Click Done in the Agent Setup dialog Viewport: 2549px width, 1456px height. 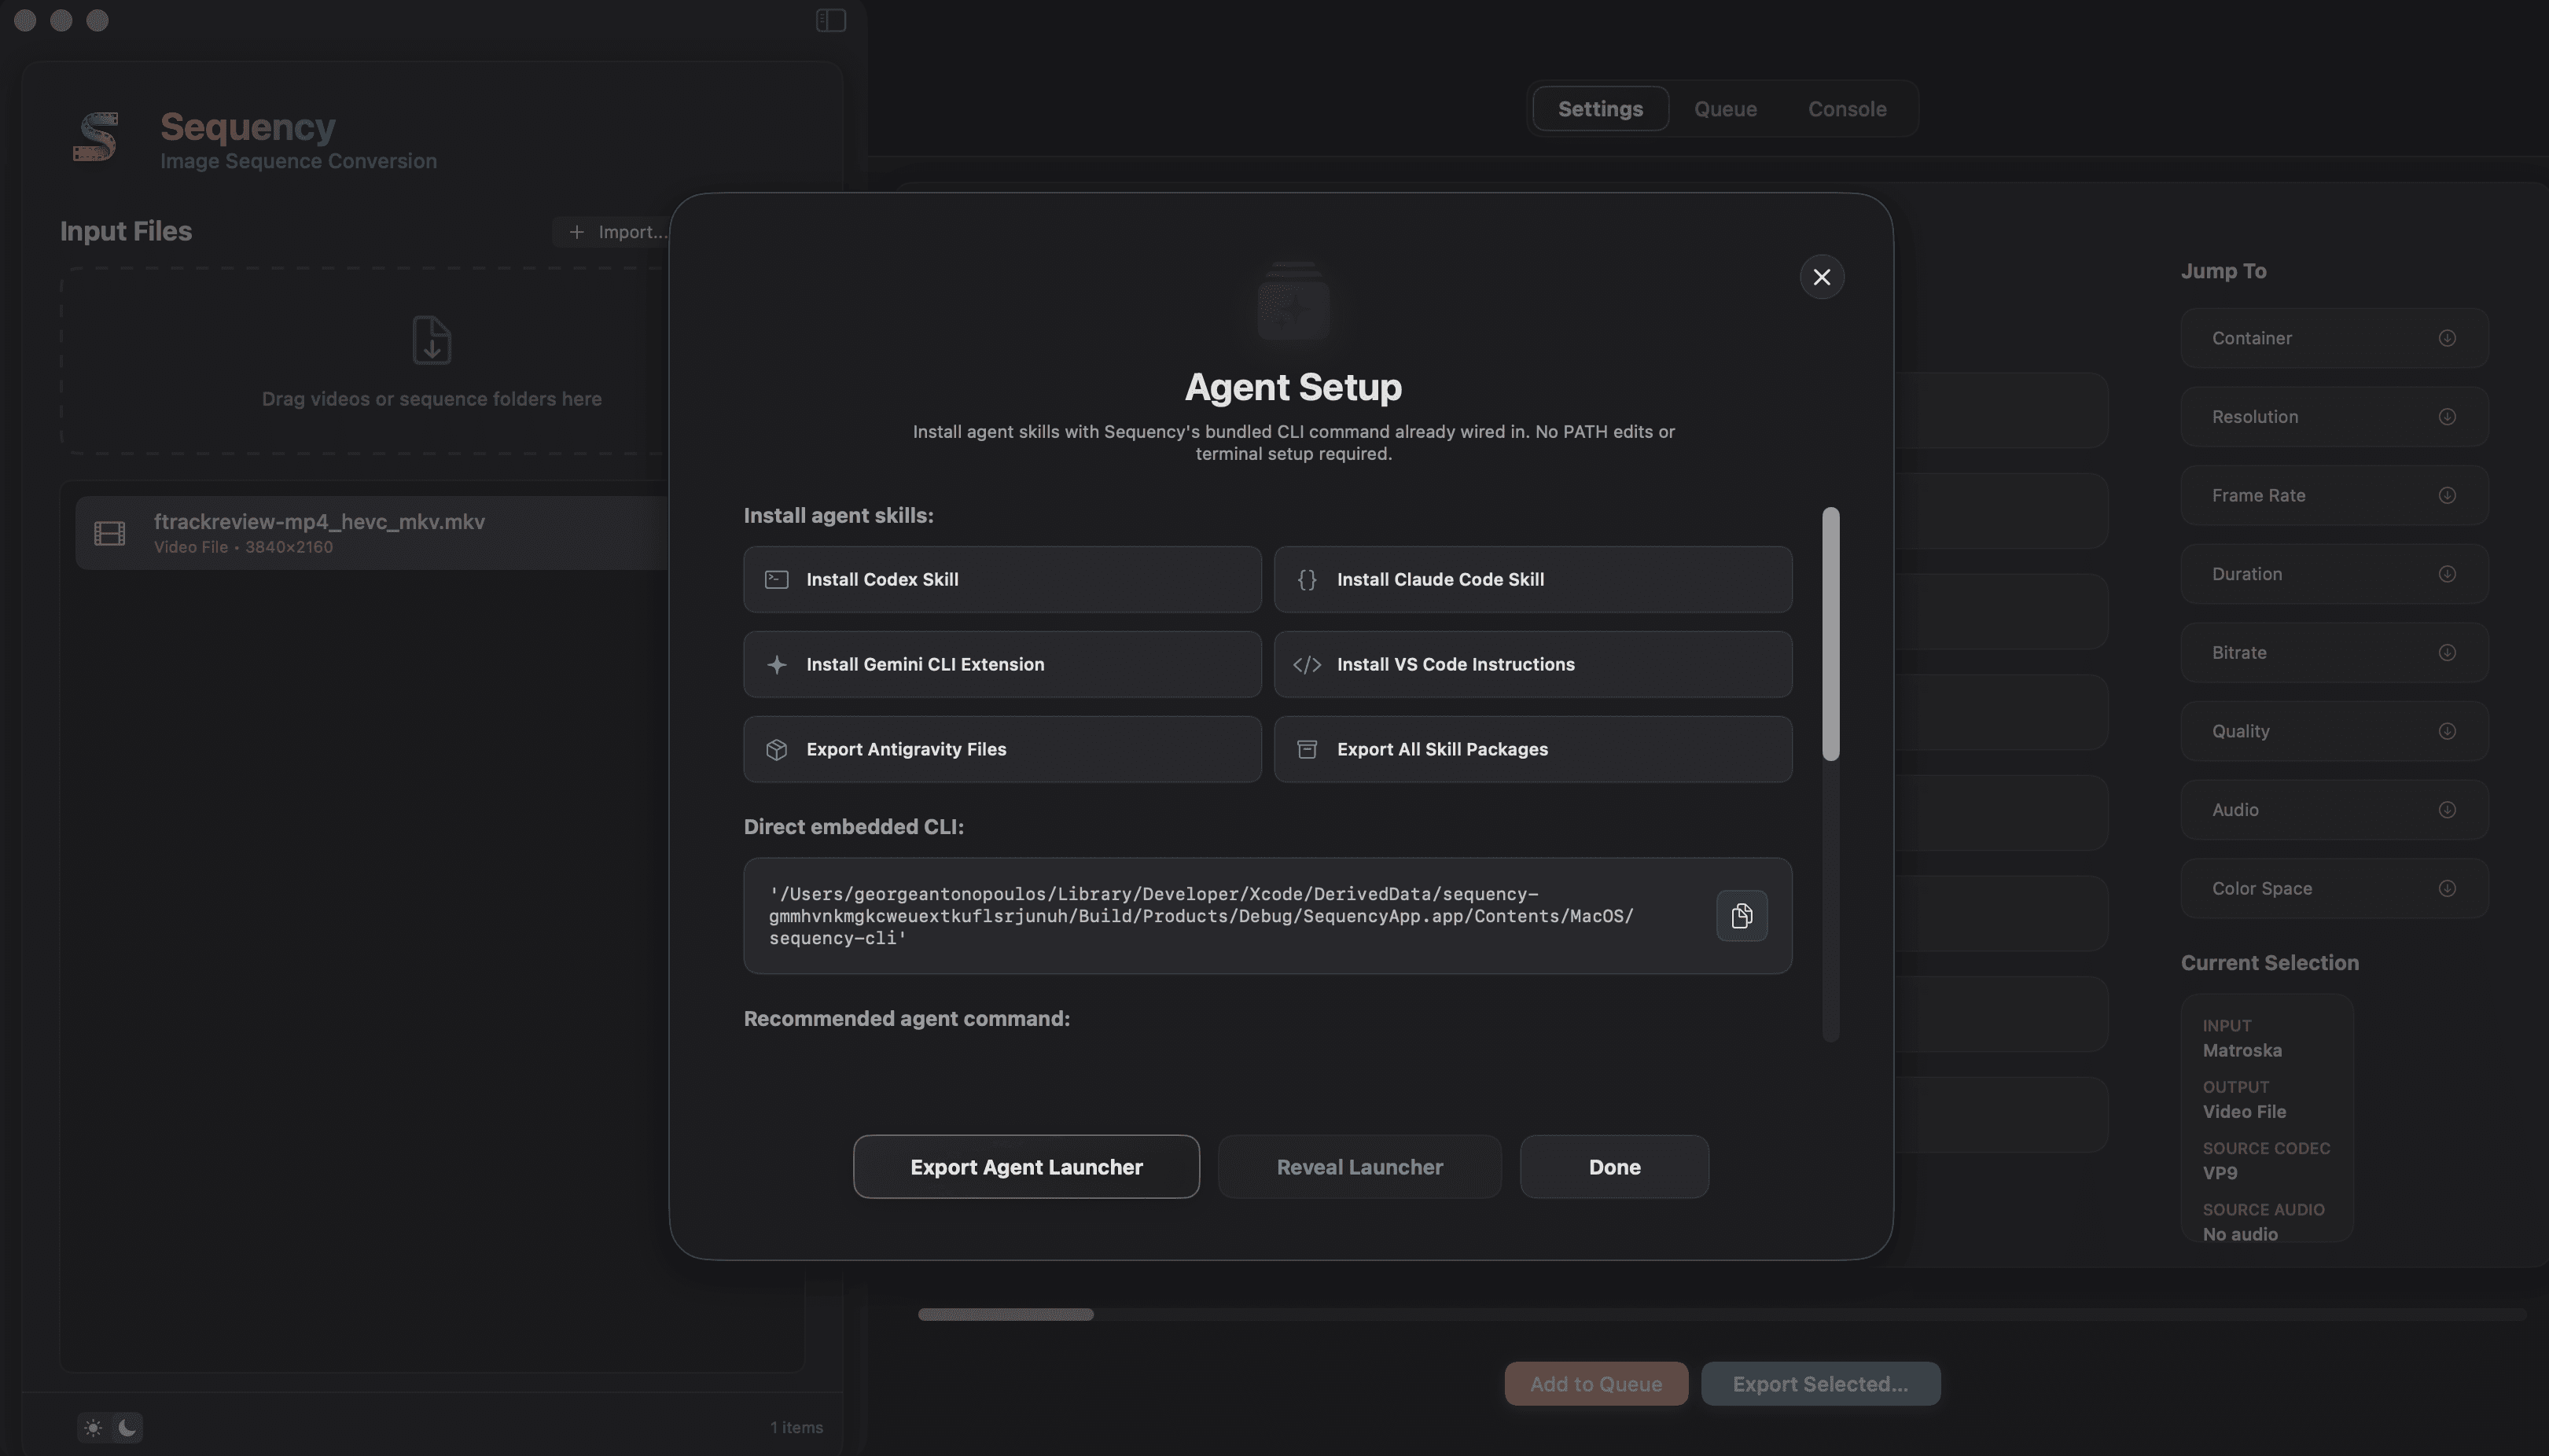coord(1614,1167)
